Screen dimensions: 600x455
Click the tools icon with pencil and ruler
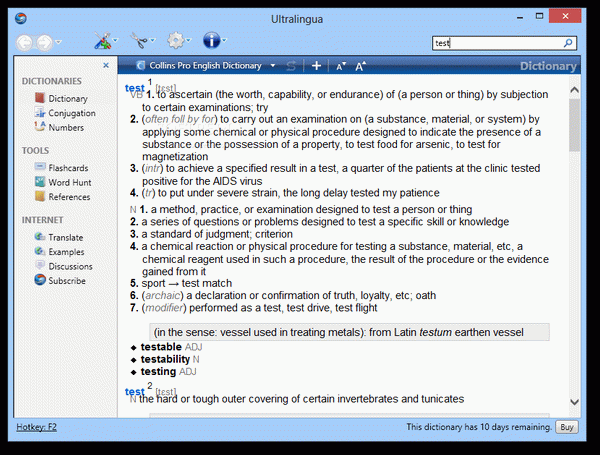pos(102,41)
